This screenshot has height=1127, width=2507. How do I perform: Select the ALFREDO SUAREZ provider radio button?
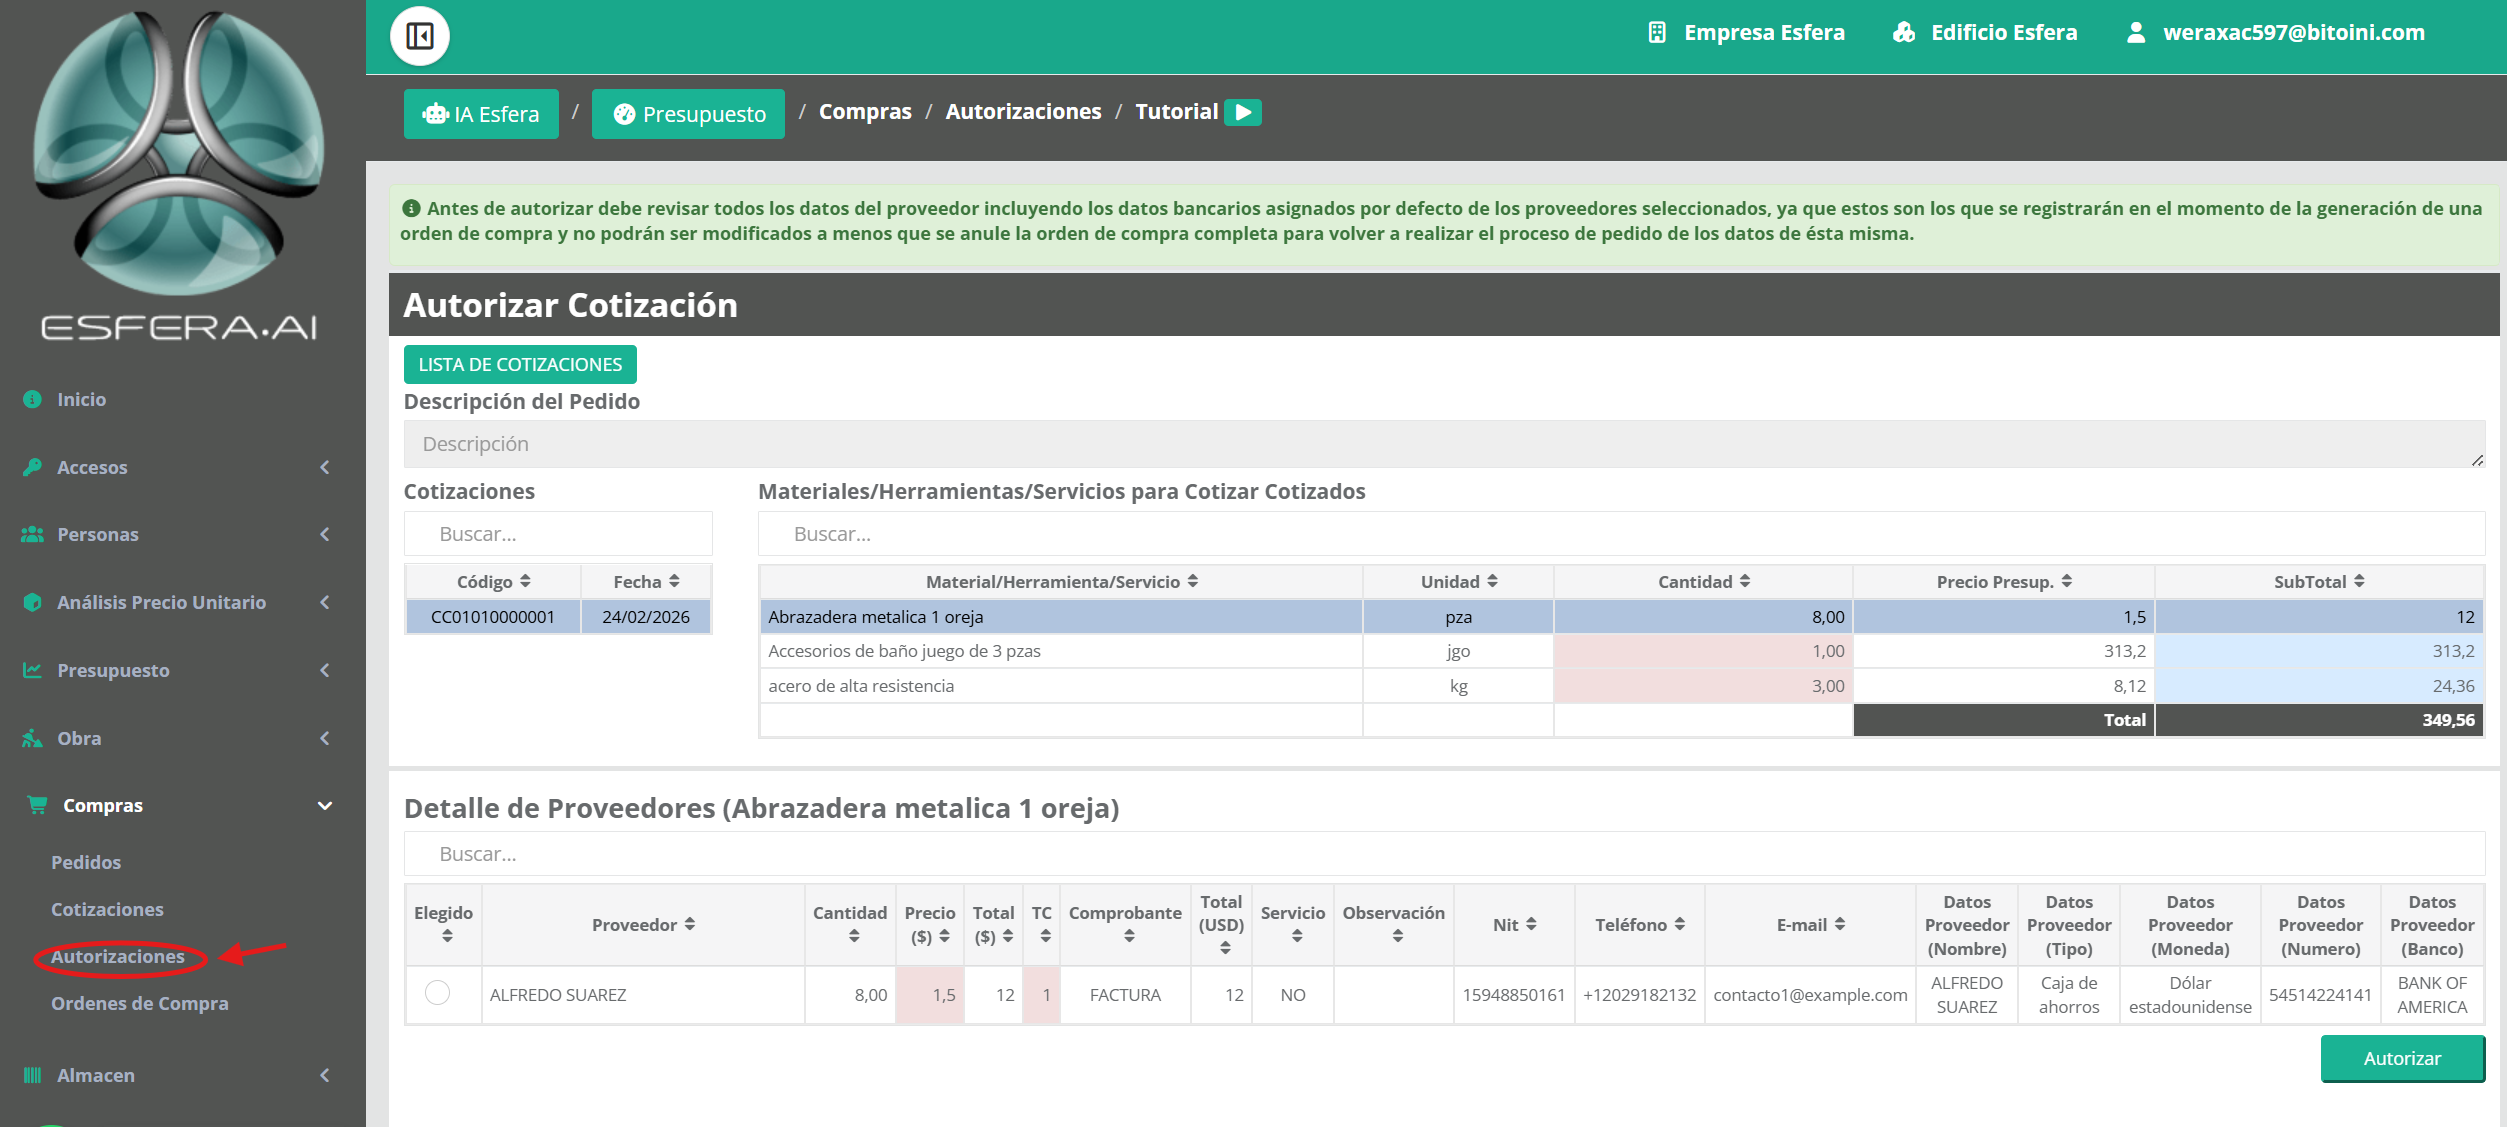pyautogui.click(x=437, y=992)
